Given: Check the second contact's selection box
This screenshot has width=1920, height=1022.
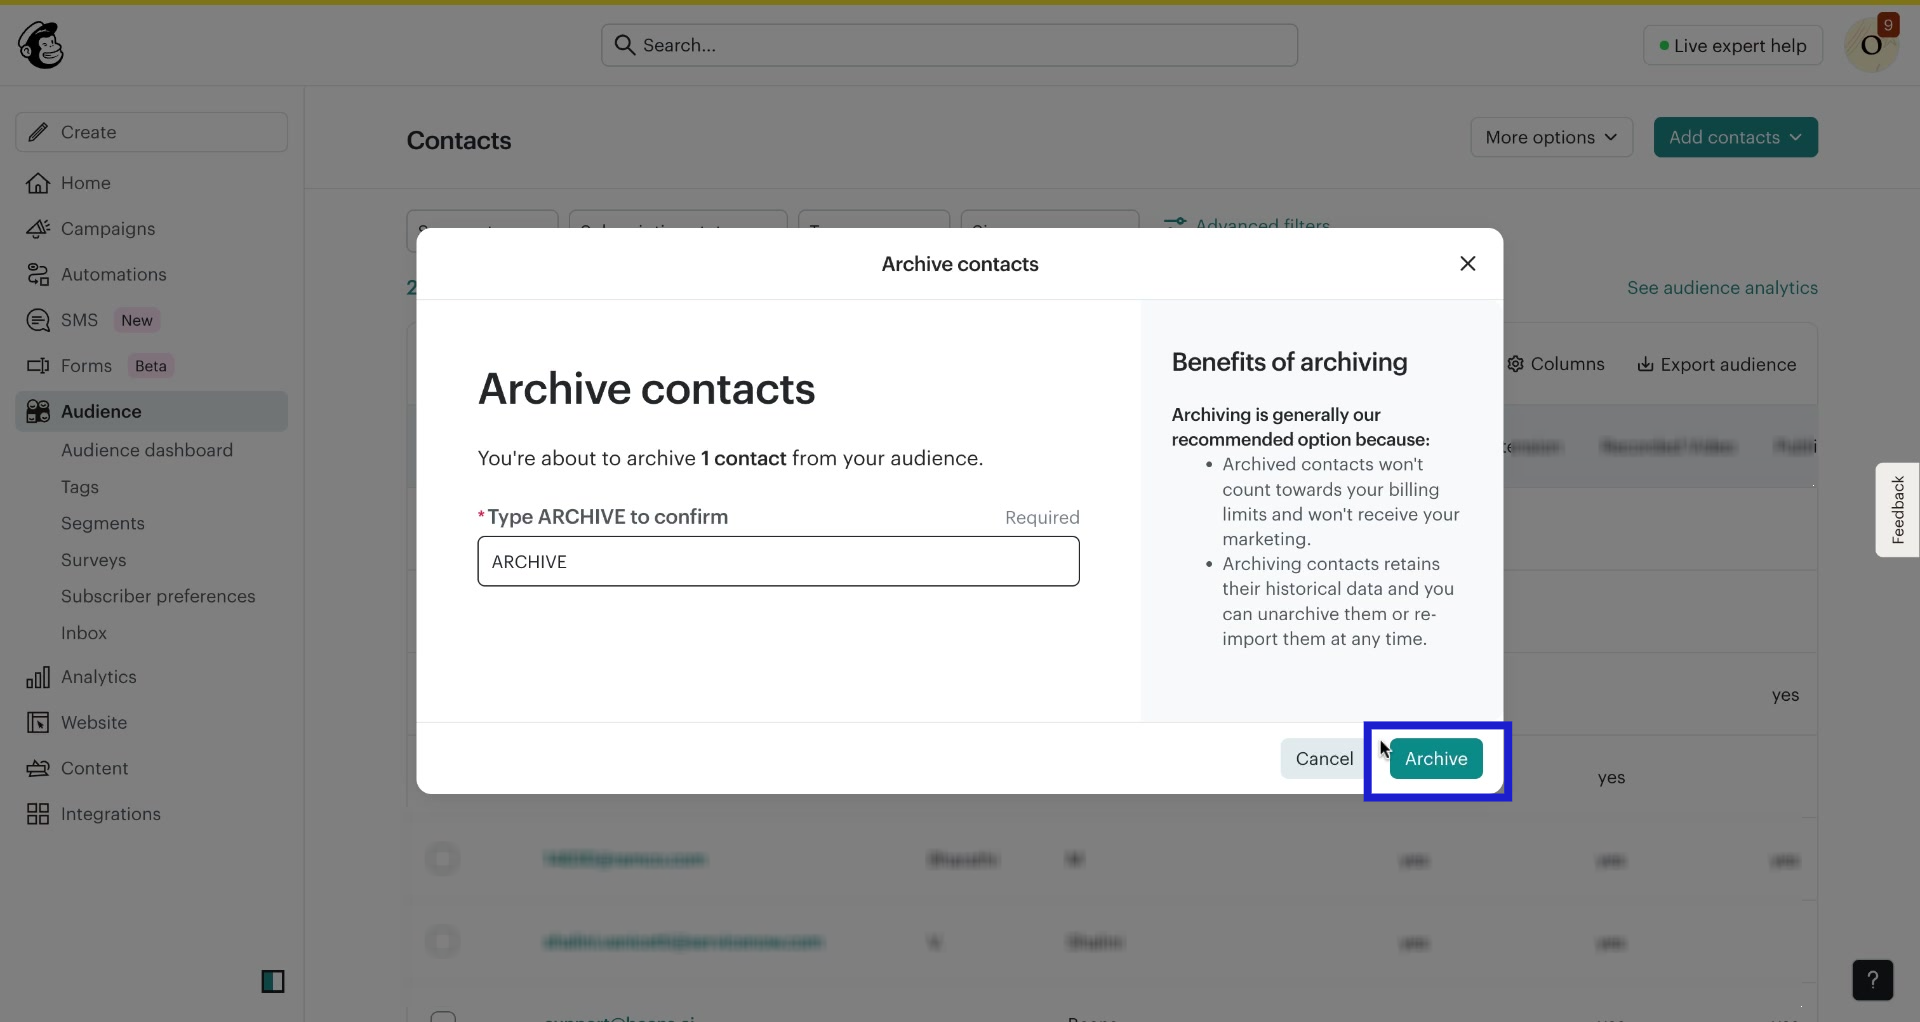Looking at the screenshot, I should (x=443, y=941).
